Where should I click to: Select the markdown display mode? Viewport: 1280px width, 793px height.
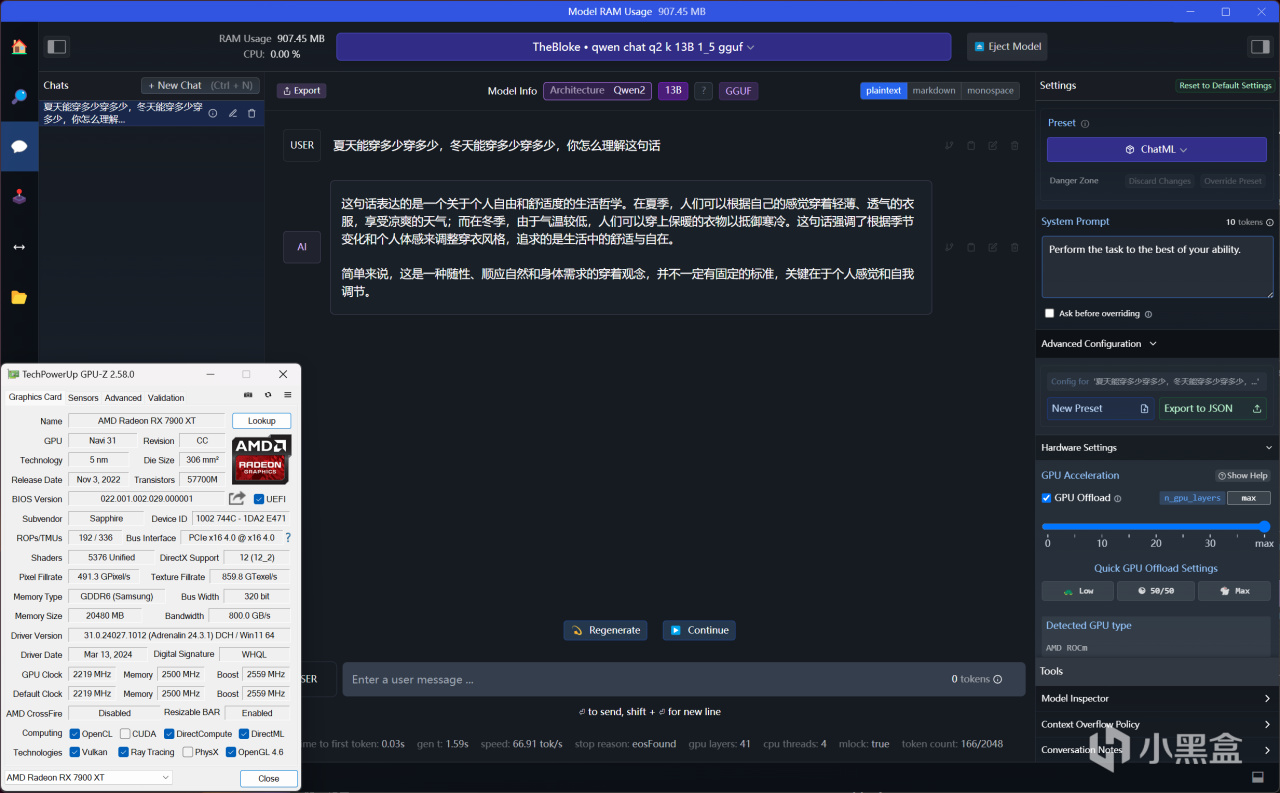point(934,91)
